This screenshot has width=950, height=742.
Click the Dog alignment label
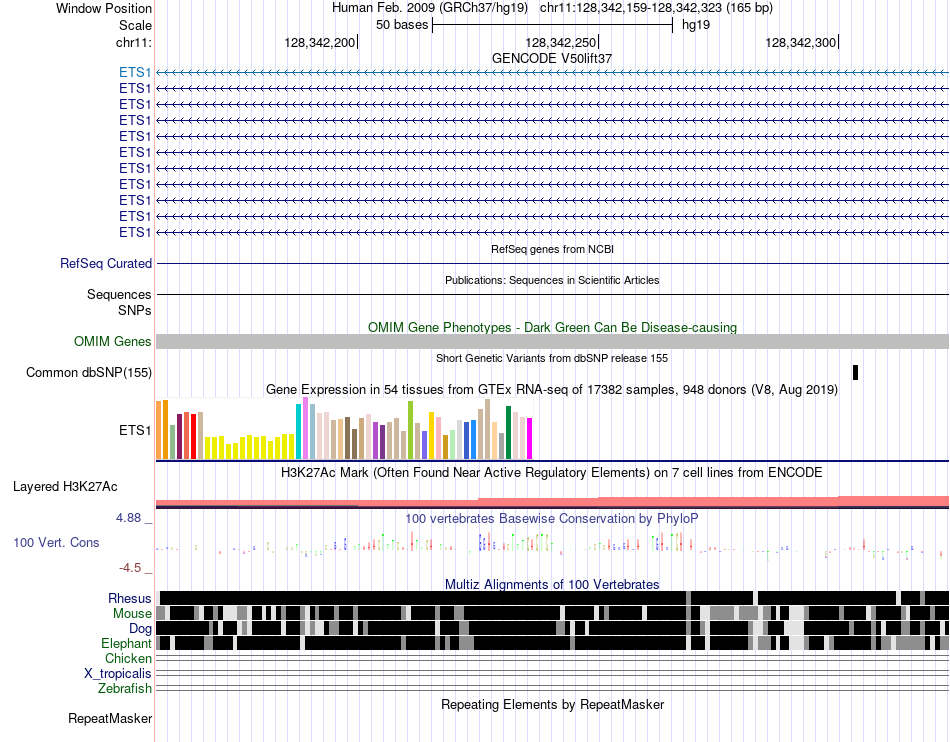(x=140, y=629)
